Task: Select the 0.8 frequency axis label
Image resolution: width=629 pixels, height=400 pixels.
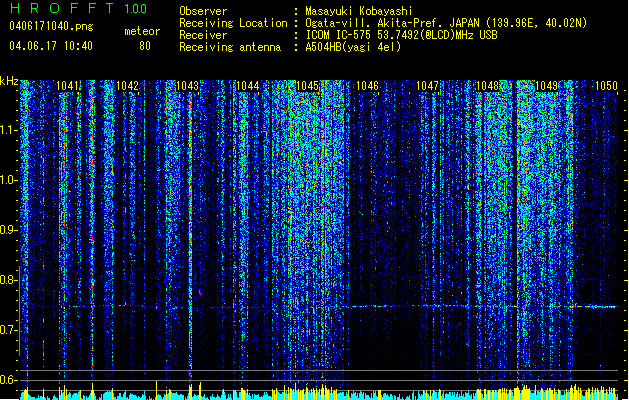Action: 8,280
